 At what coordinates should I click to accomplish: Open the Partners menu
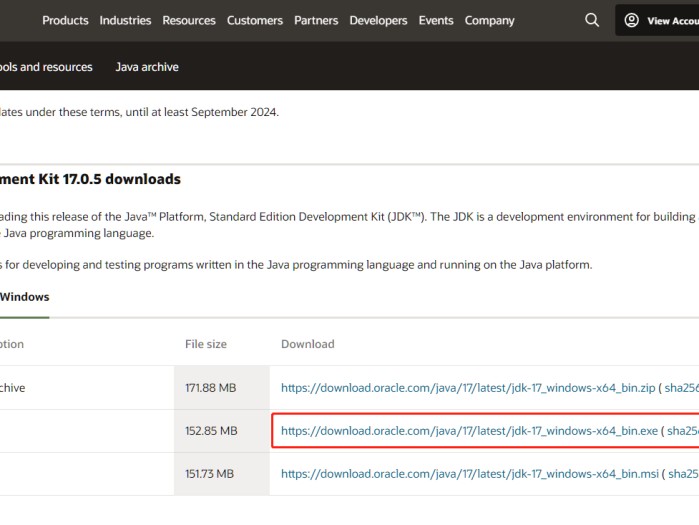click(x=316, y=20)
